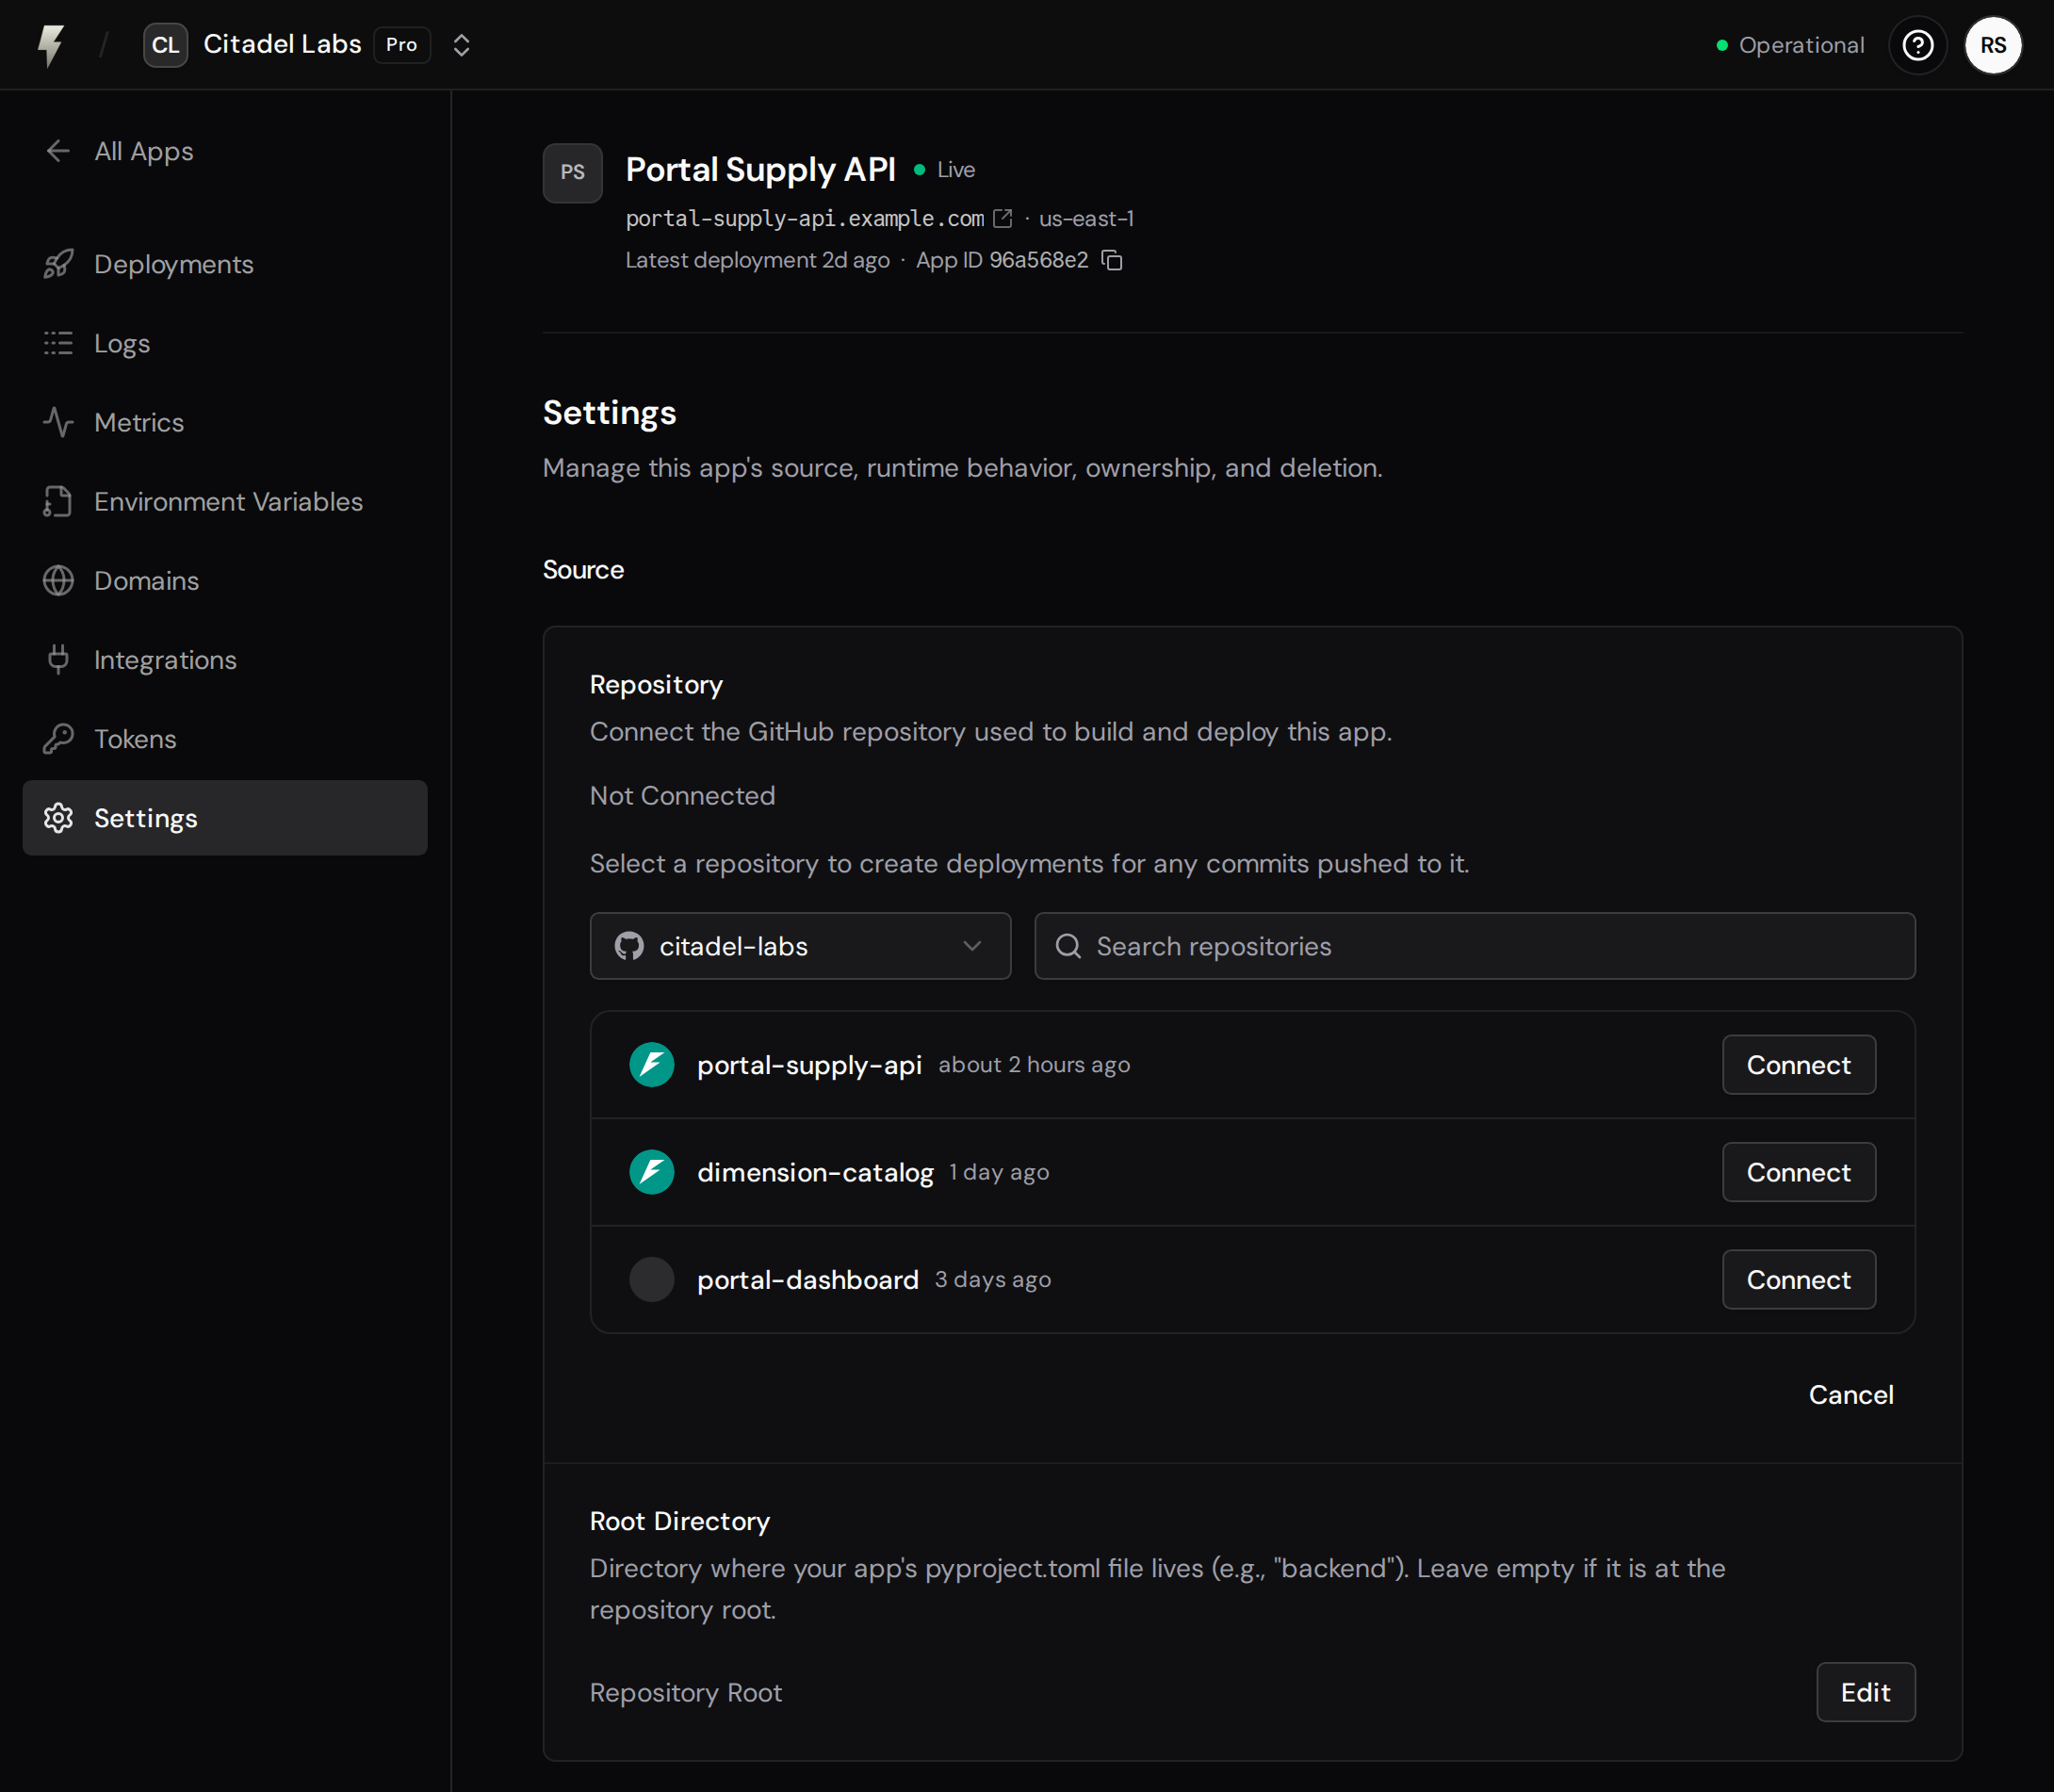The height and width of the screenshot is (1792, 2054).
Task: Click the magnifier icon in repository search
Action: [1068, 945]
